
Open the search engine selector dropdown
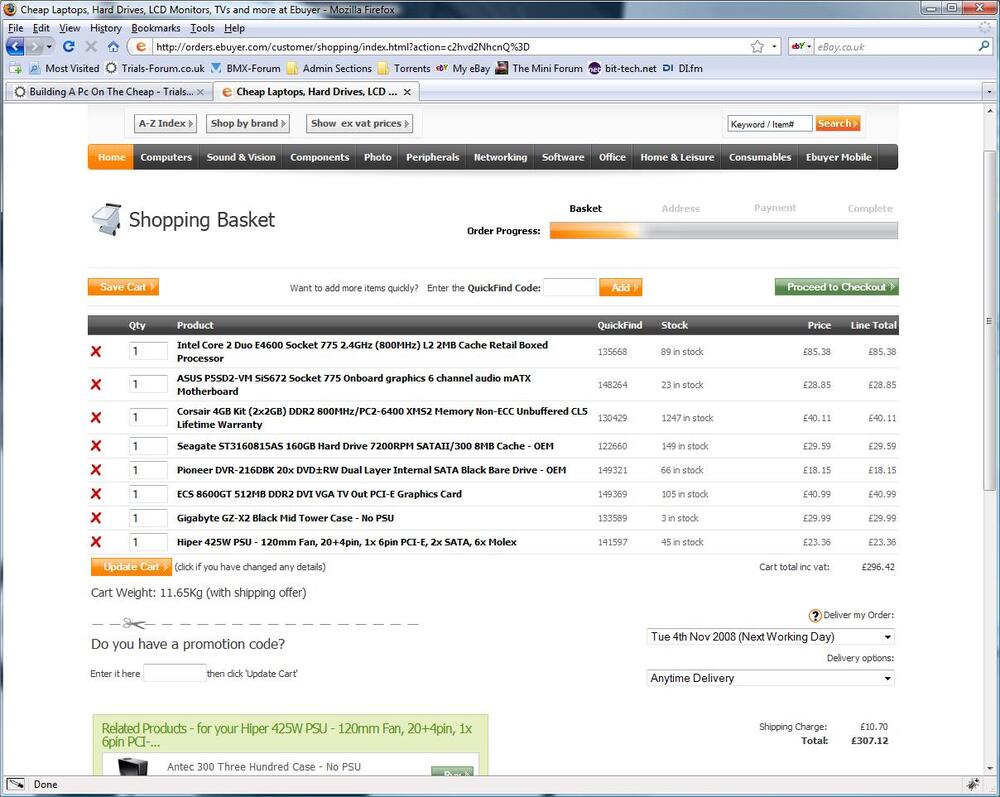pos(801,47)
